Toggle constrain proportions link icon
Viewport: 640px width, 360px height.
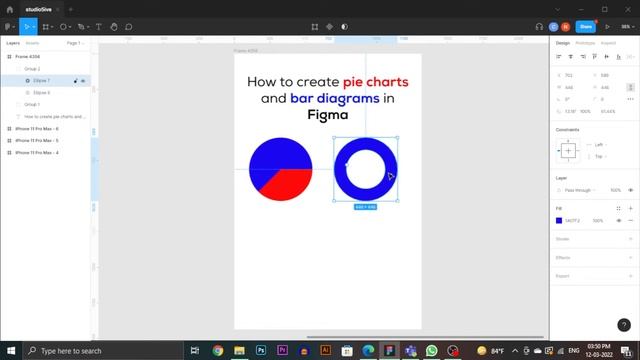click(x=631, y=87)
